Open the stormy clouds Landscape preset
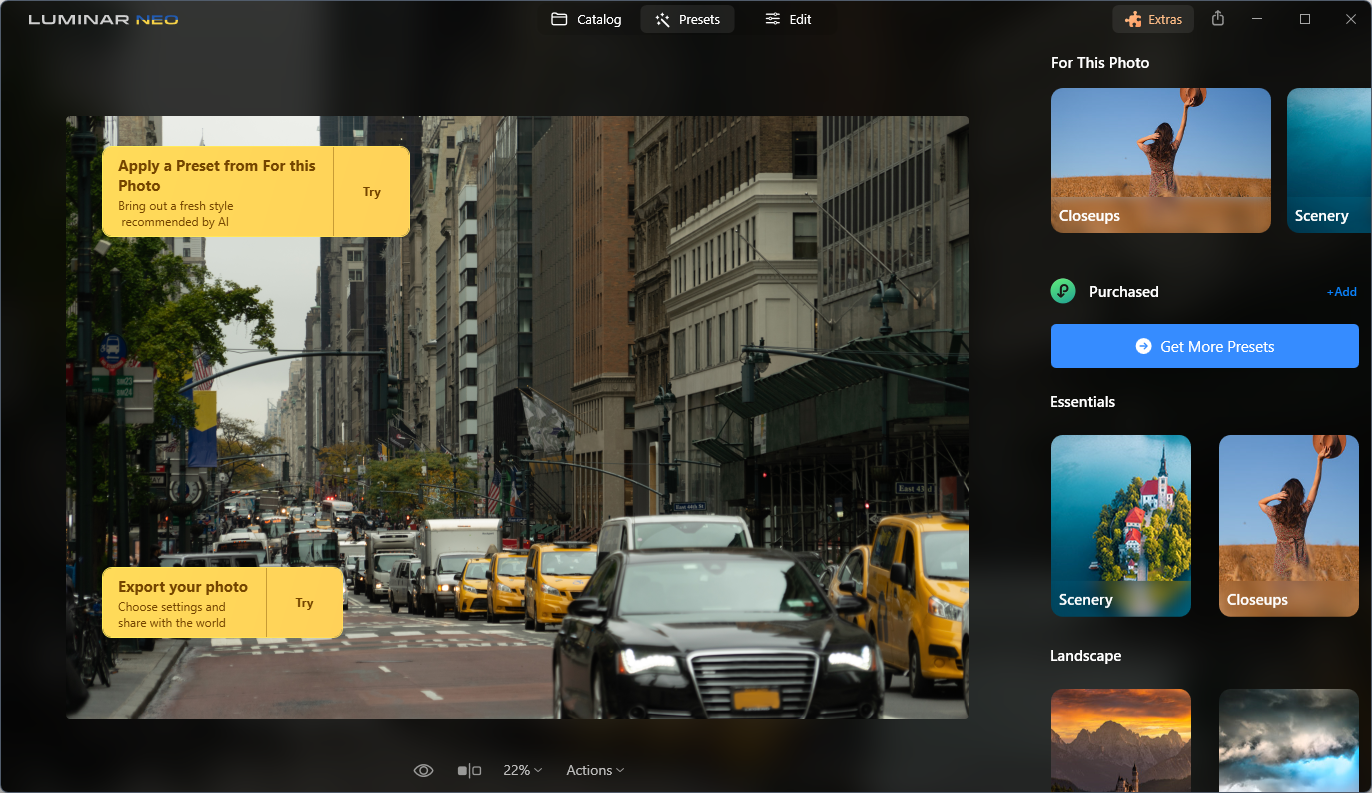1372x793 pixels. (1289, 740)
